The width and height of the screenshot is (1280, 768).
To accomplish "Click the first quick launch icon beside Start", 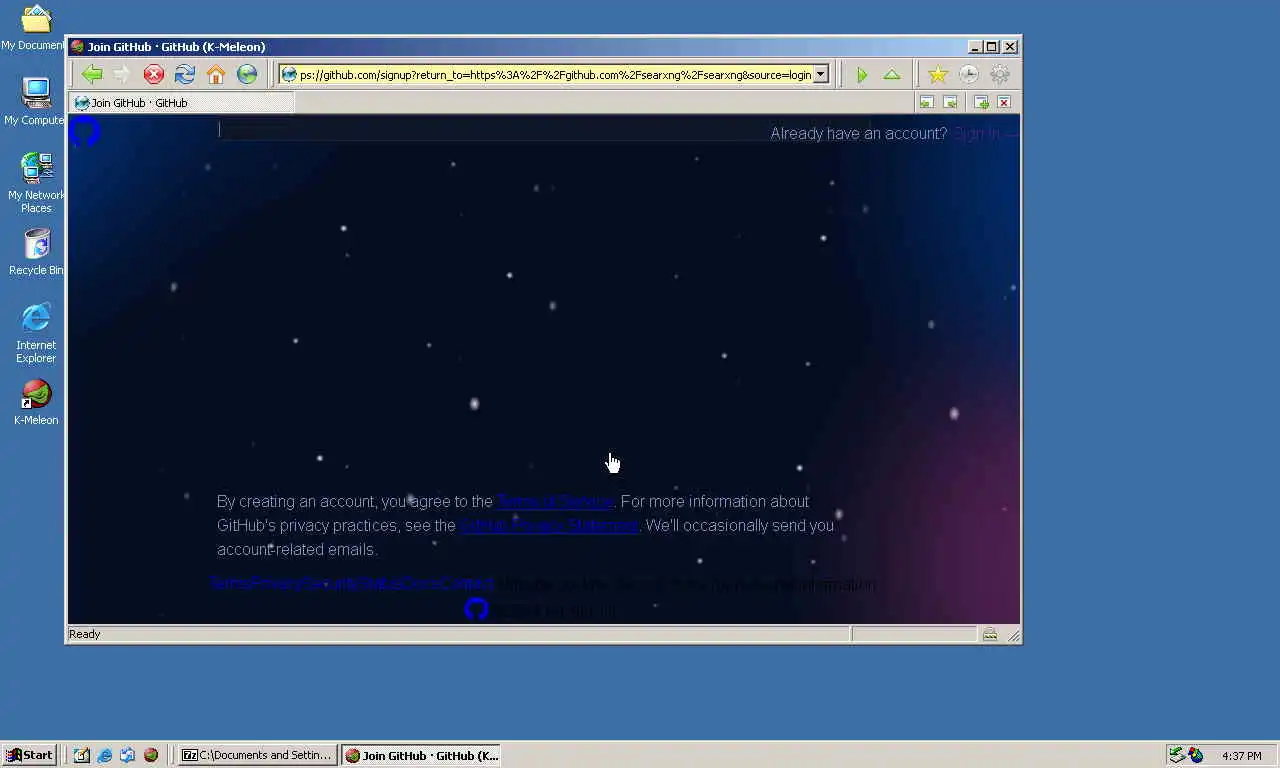I will pyautogui.click(x=81, y=755).
